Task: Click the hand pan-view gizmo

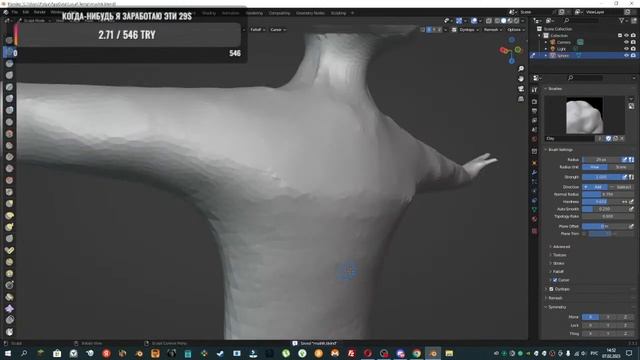Action: pyautogui.click(x=521, y=78)
